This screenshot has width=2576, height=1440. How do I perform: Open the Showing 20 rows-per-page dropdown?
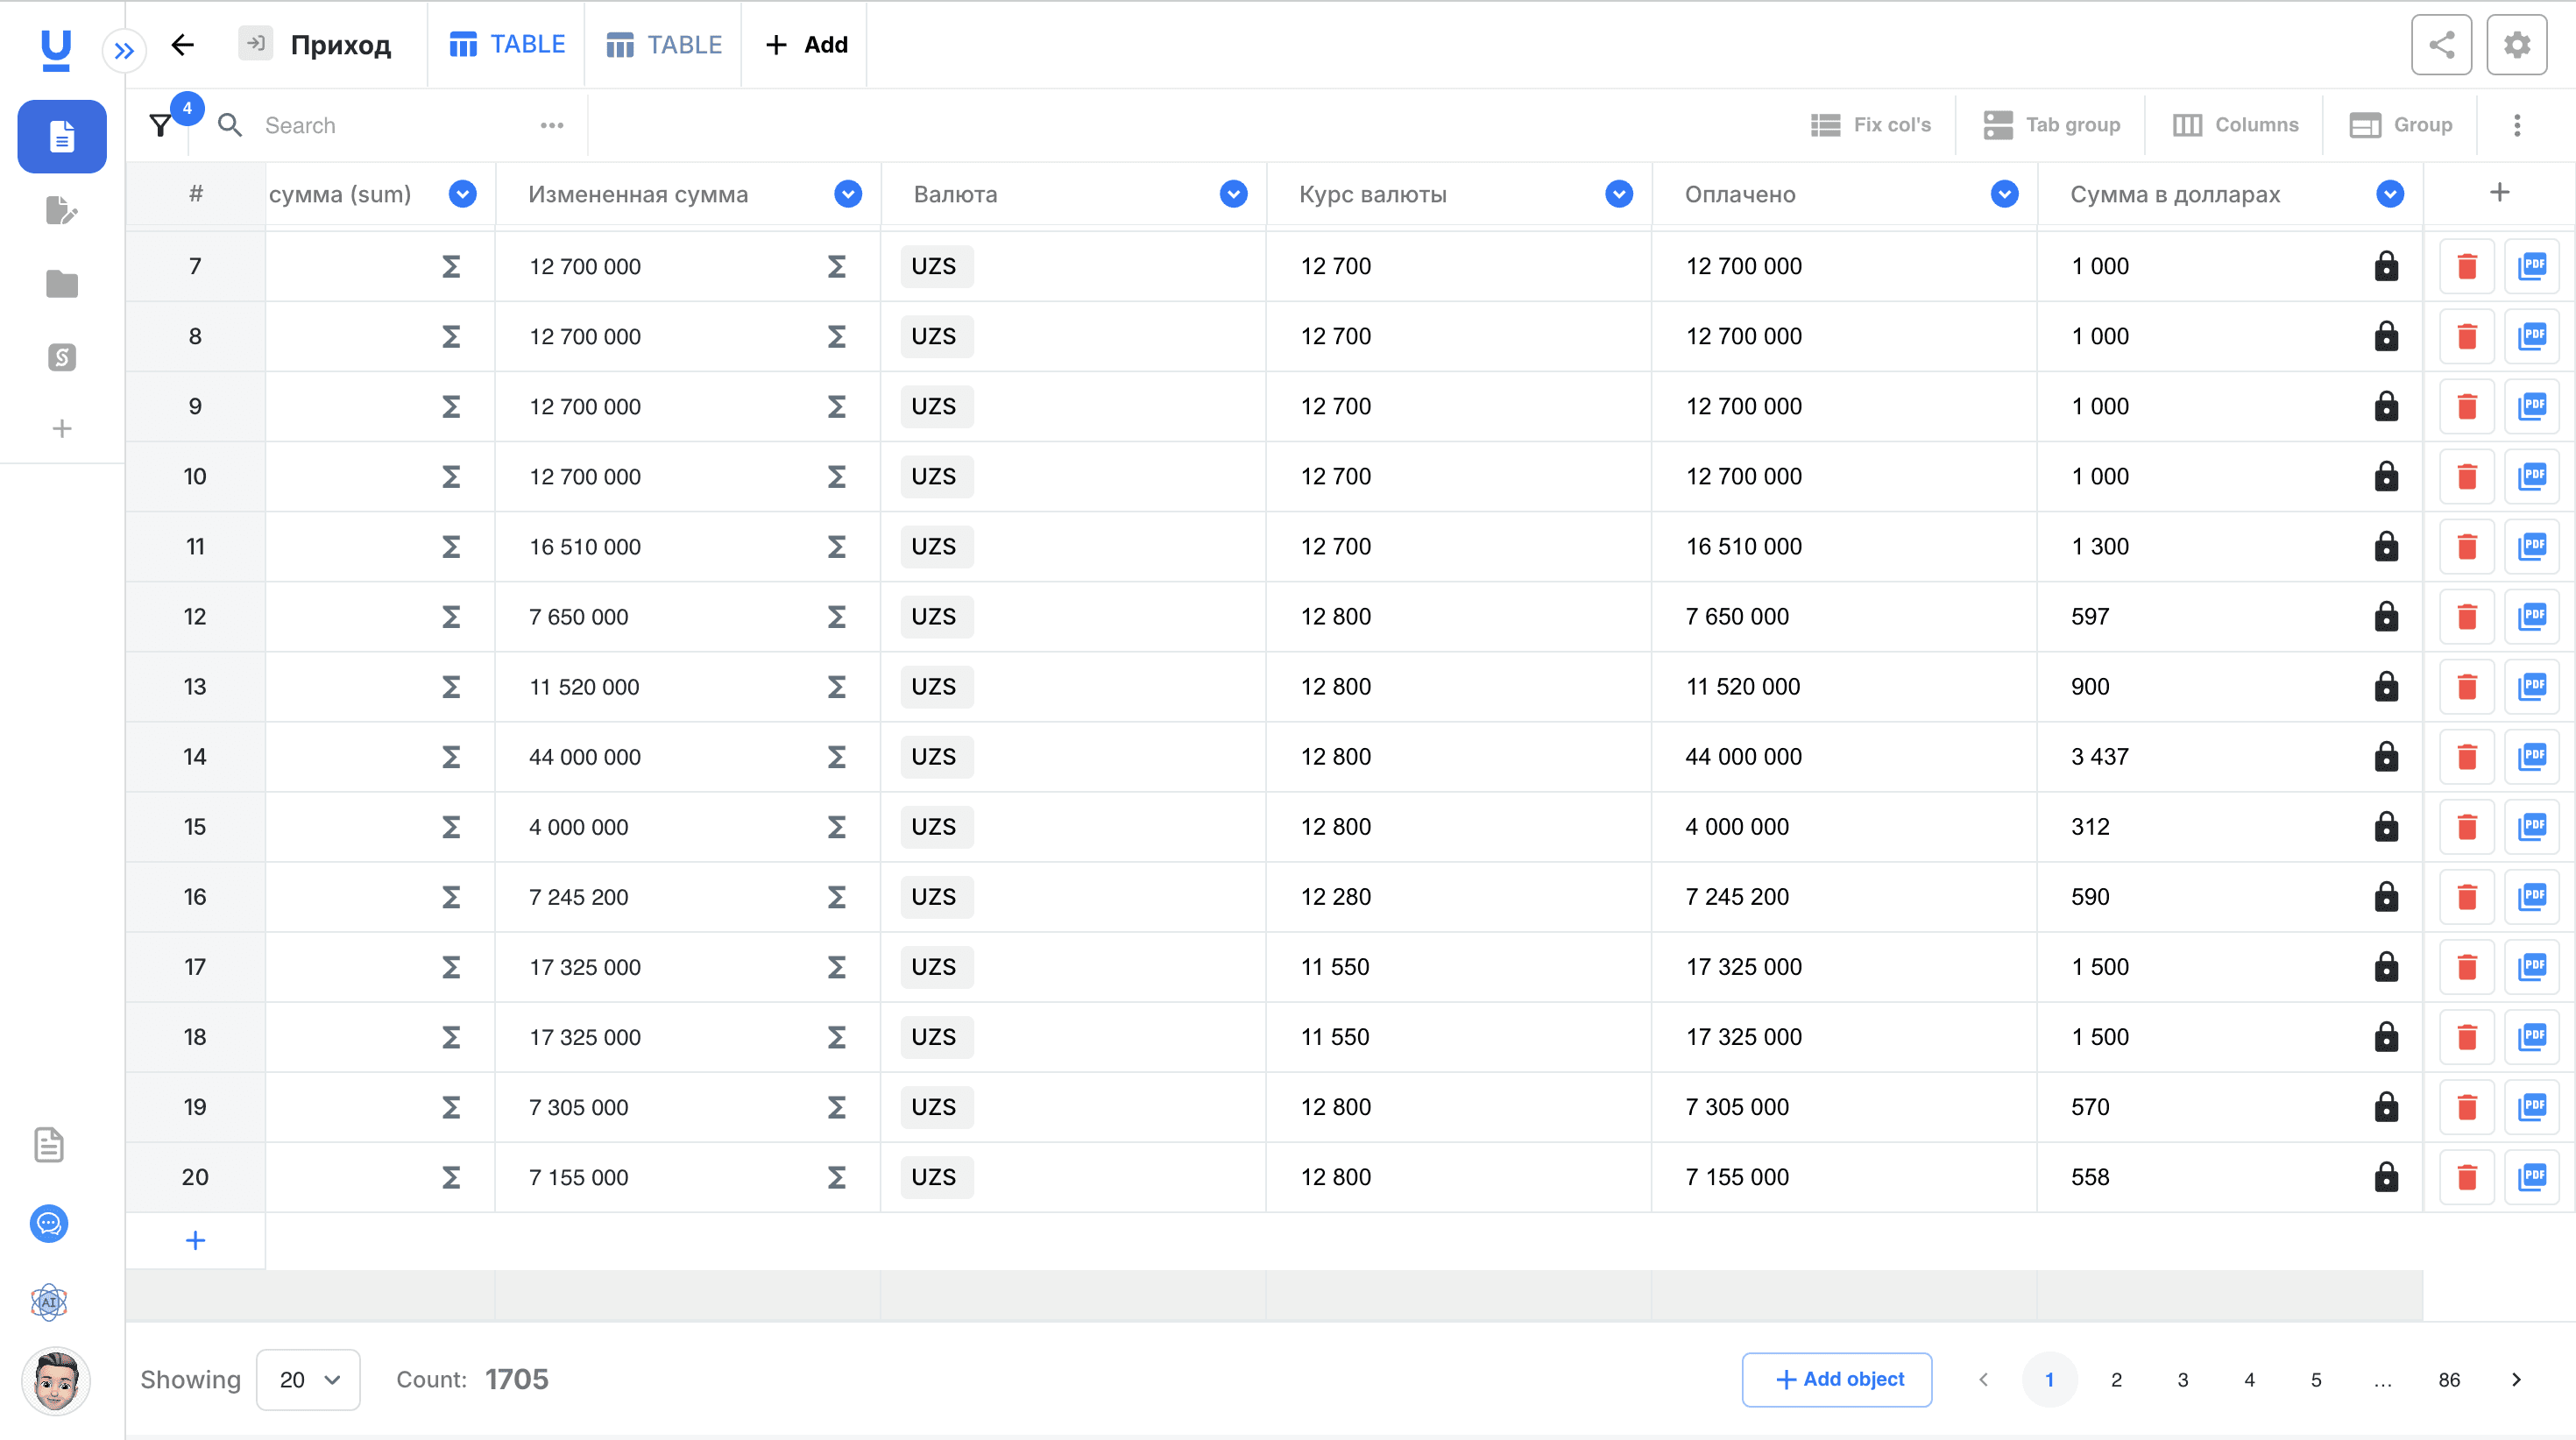click(x=308, y=1379)
